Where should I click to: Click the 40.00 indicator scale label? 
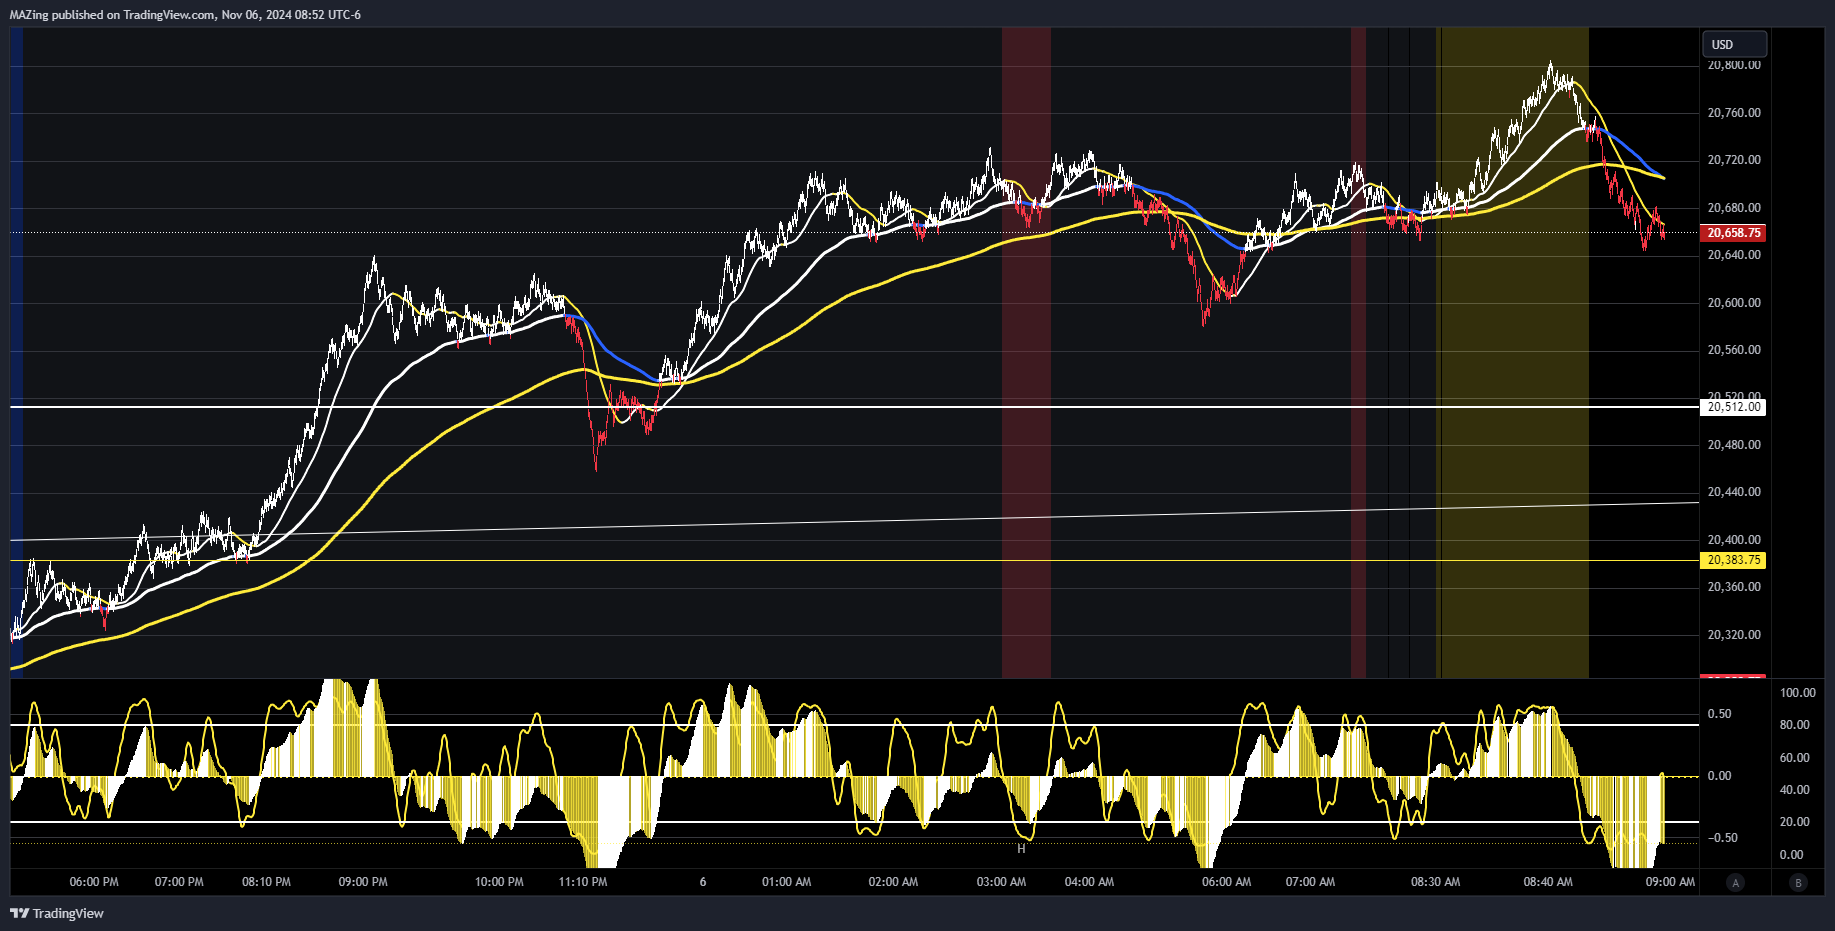pyautogui.click(x=1795, y=790)
